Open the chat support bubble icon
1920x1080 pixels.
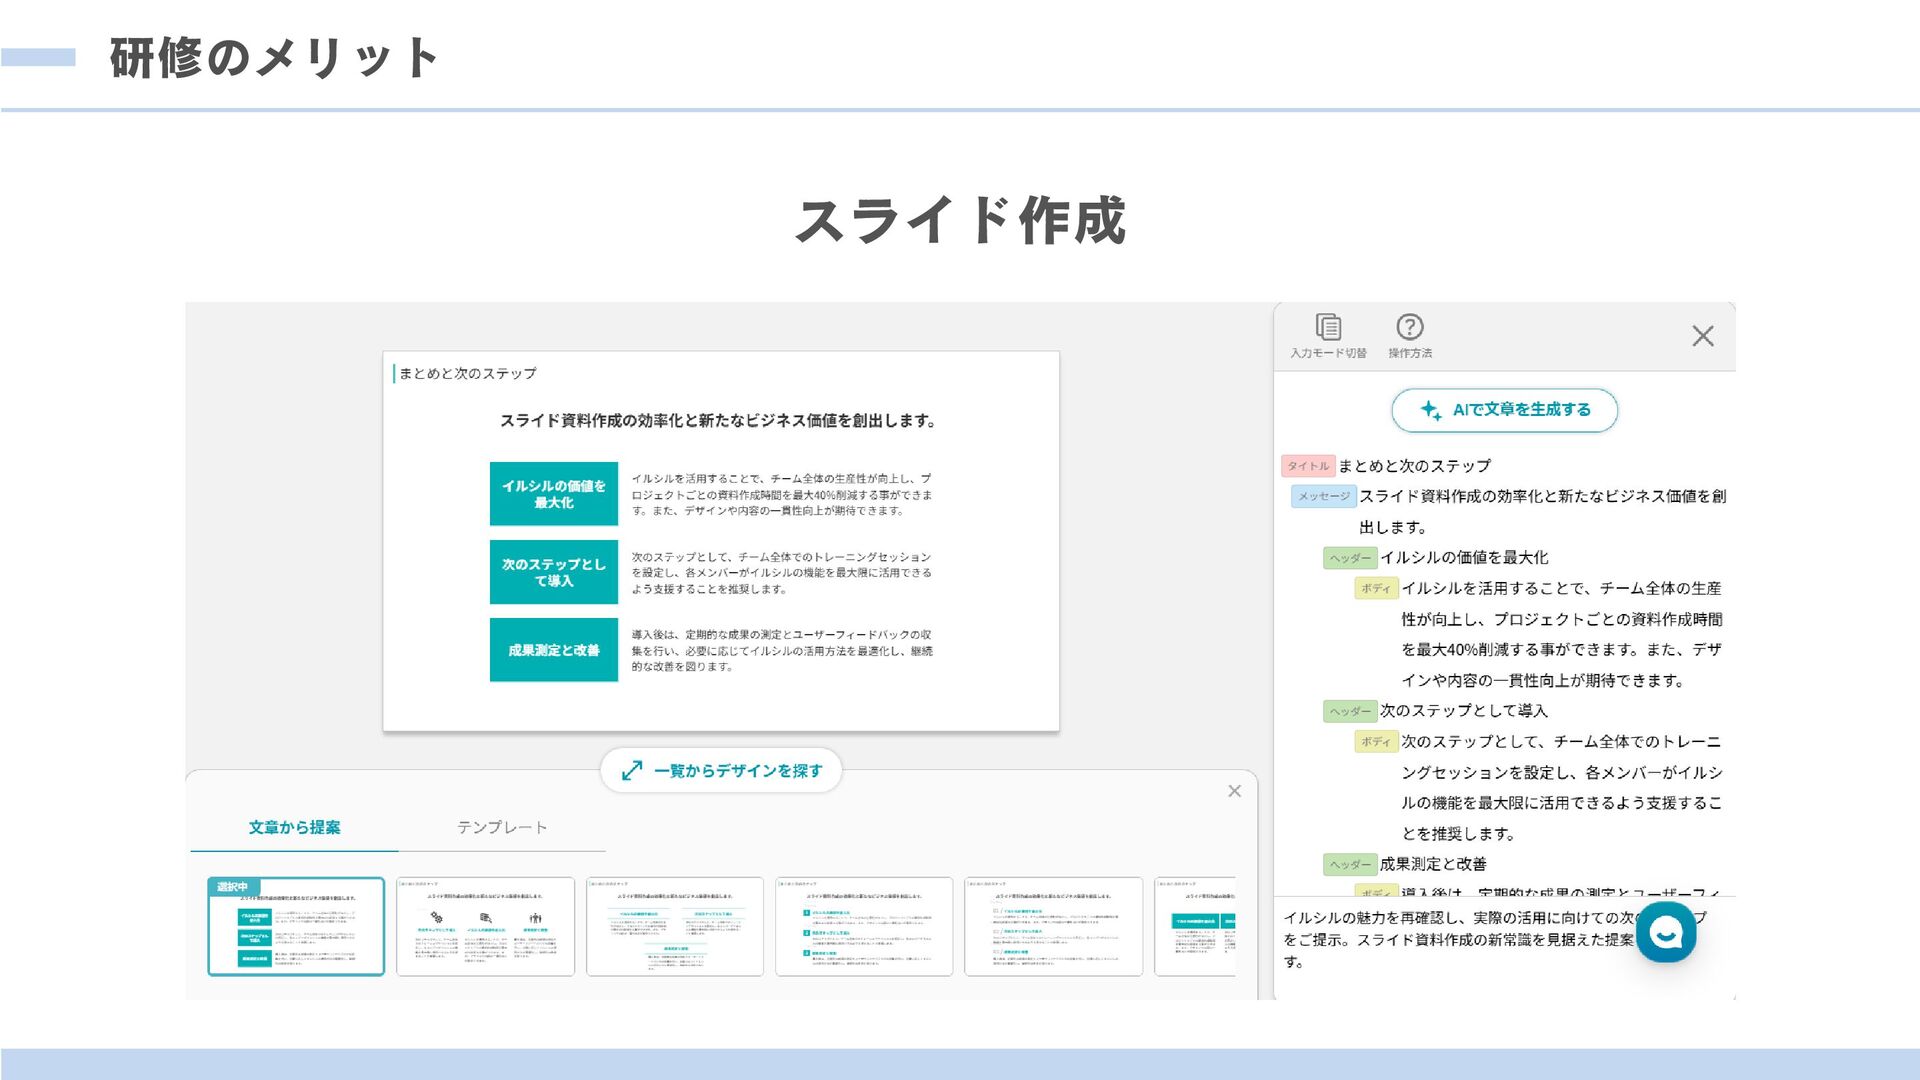(1666, 933)
